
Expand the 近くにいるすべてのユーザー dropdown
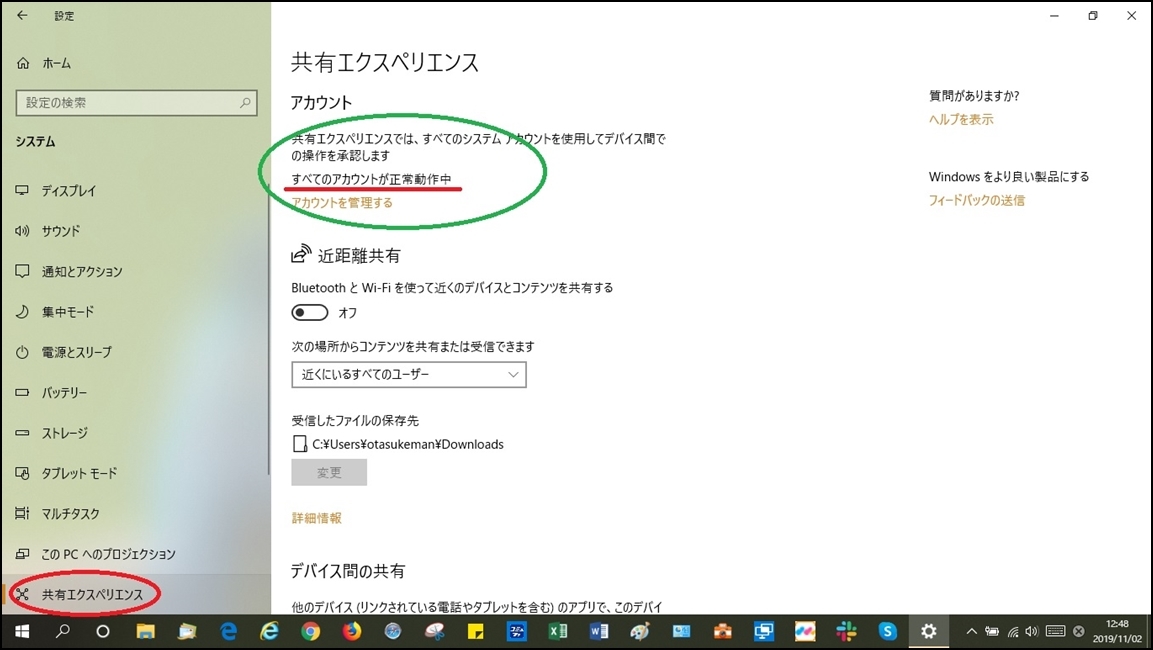click(409, 374)
